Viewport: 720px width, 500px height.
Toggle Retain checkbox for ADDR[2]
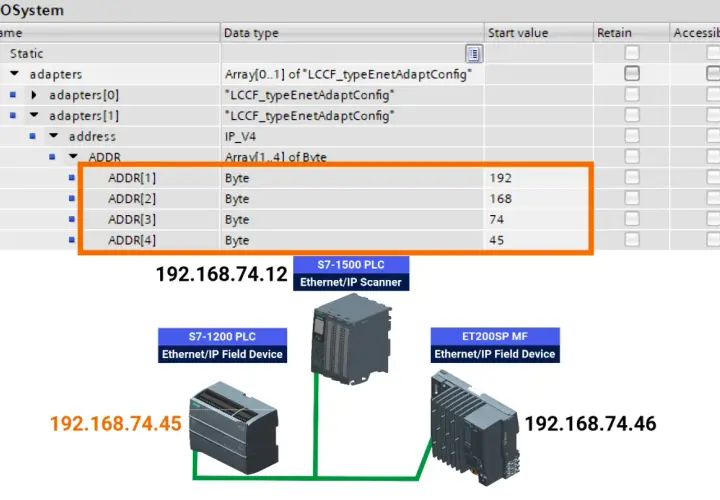pyautogui.click(x=632, y=198)
